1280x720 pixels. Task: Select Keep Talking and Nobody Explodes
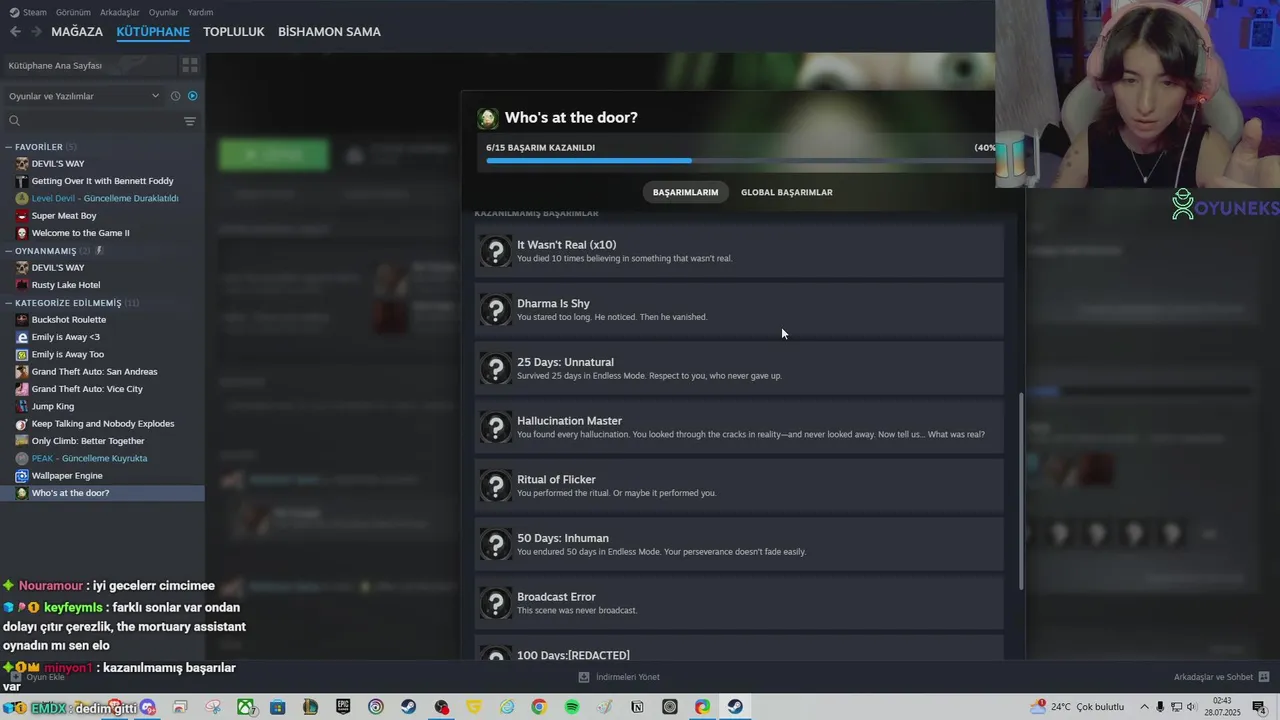103,424
